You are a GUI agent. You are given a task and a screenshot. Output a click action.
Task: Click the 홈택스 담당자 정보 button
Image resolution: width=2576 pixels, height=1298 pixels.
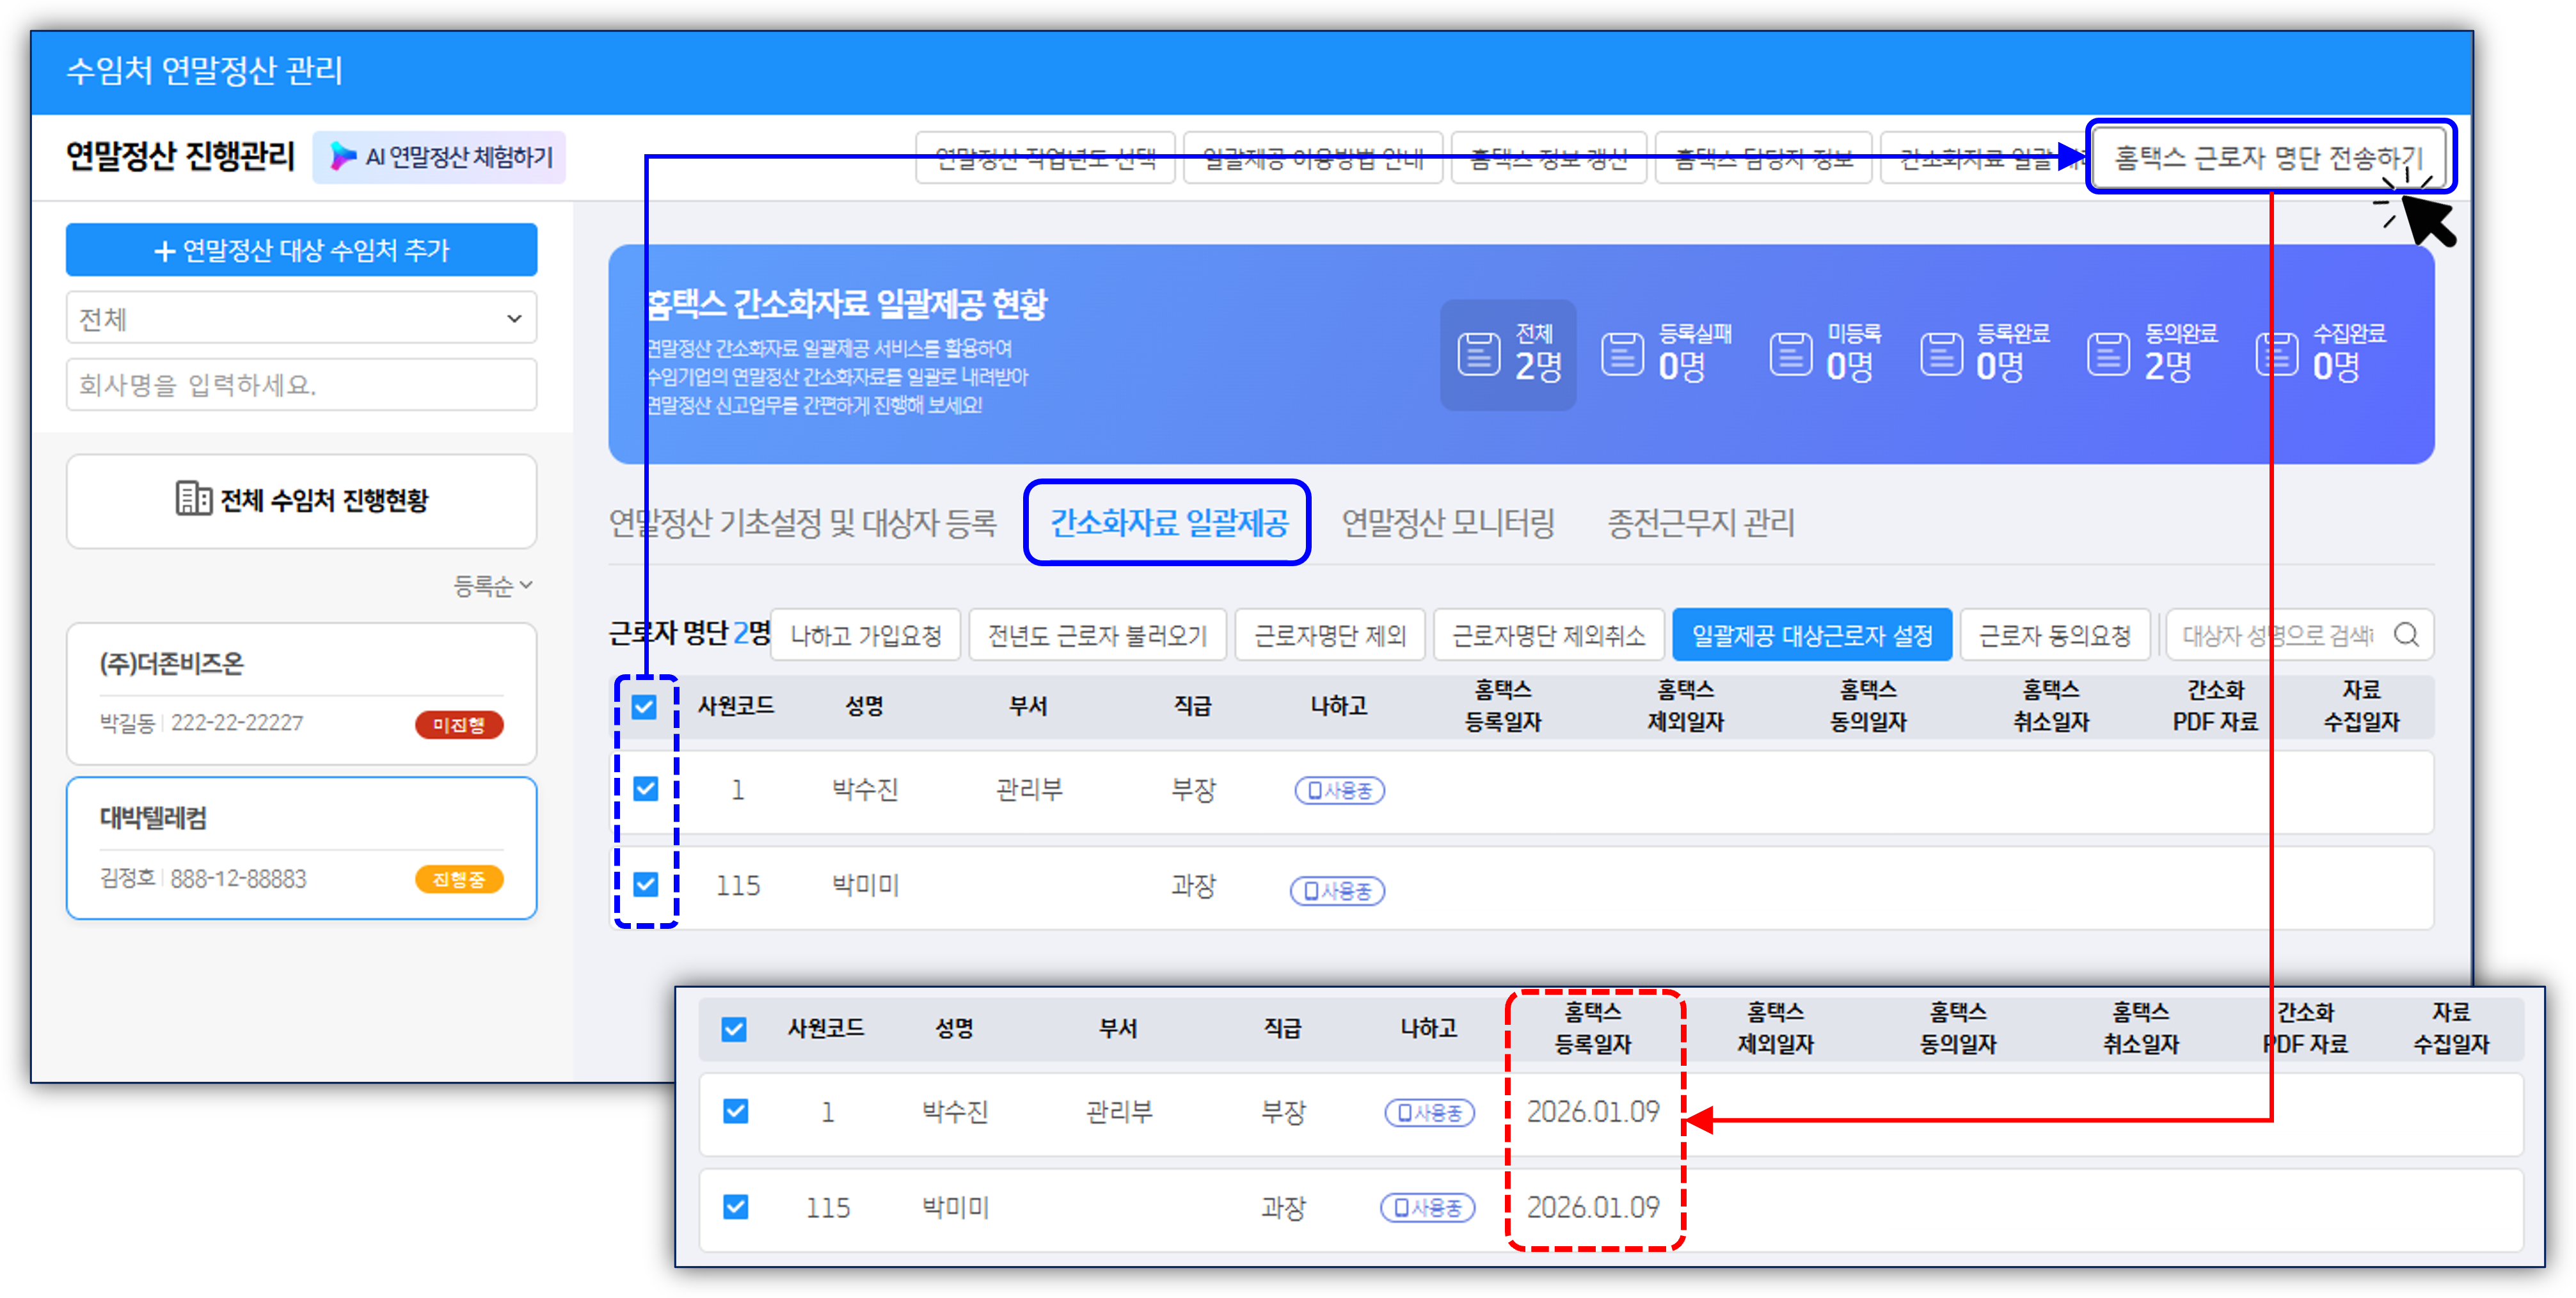coord(1763,157)
